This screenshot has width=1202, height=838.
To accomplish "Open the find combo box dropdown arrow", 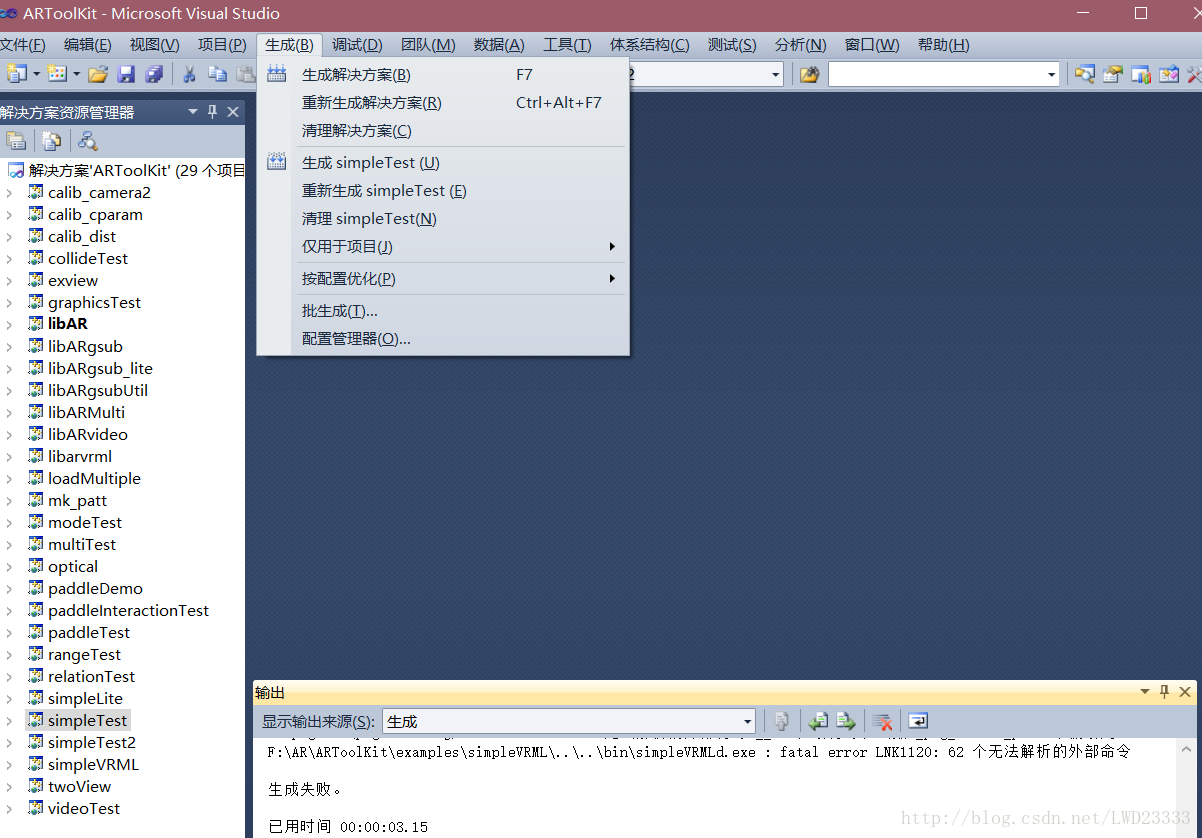I will (x=1051, y=74).
